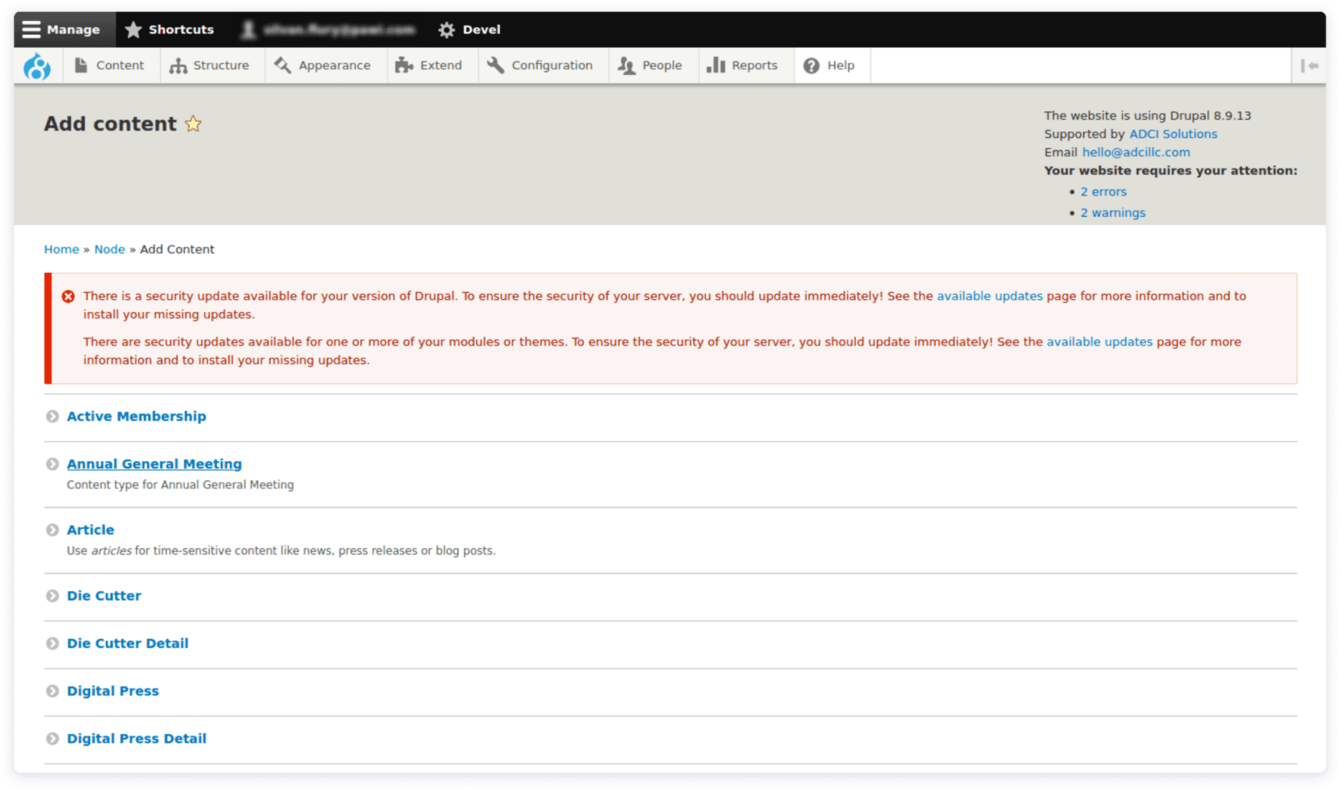Click arrow icon beside Annual General Meeting
1340x789 pixels.
[x=52, y=464]
